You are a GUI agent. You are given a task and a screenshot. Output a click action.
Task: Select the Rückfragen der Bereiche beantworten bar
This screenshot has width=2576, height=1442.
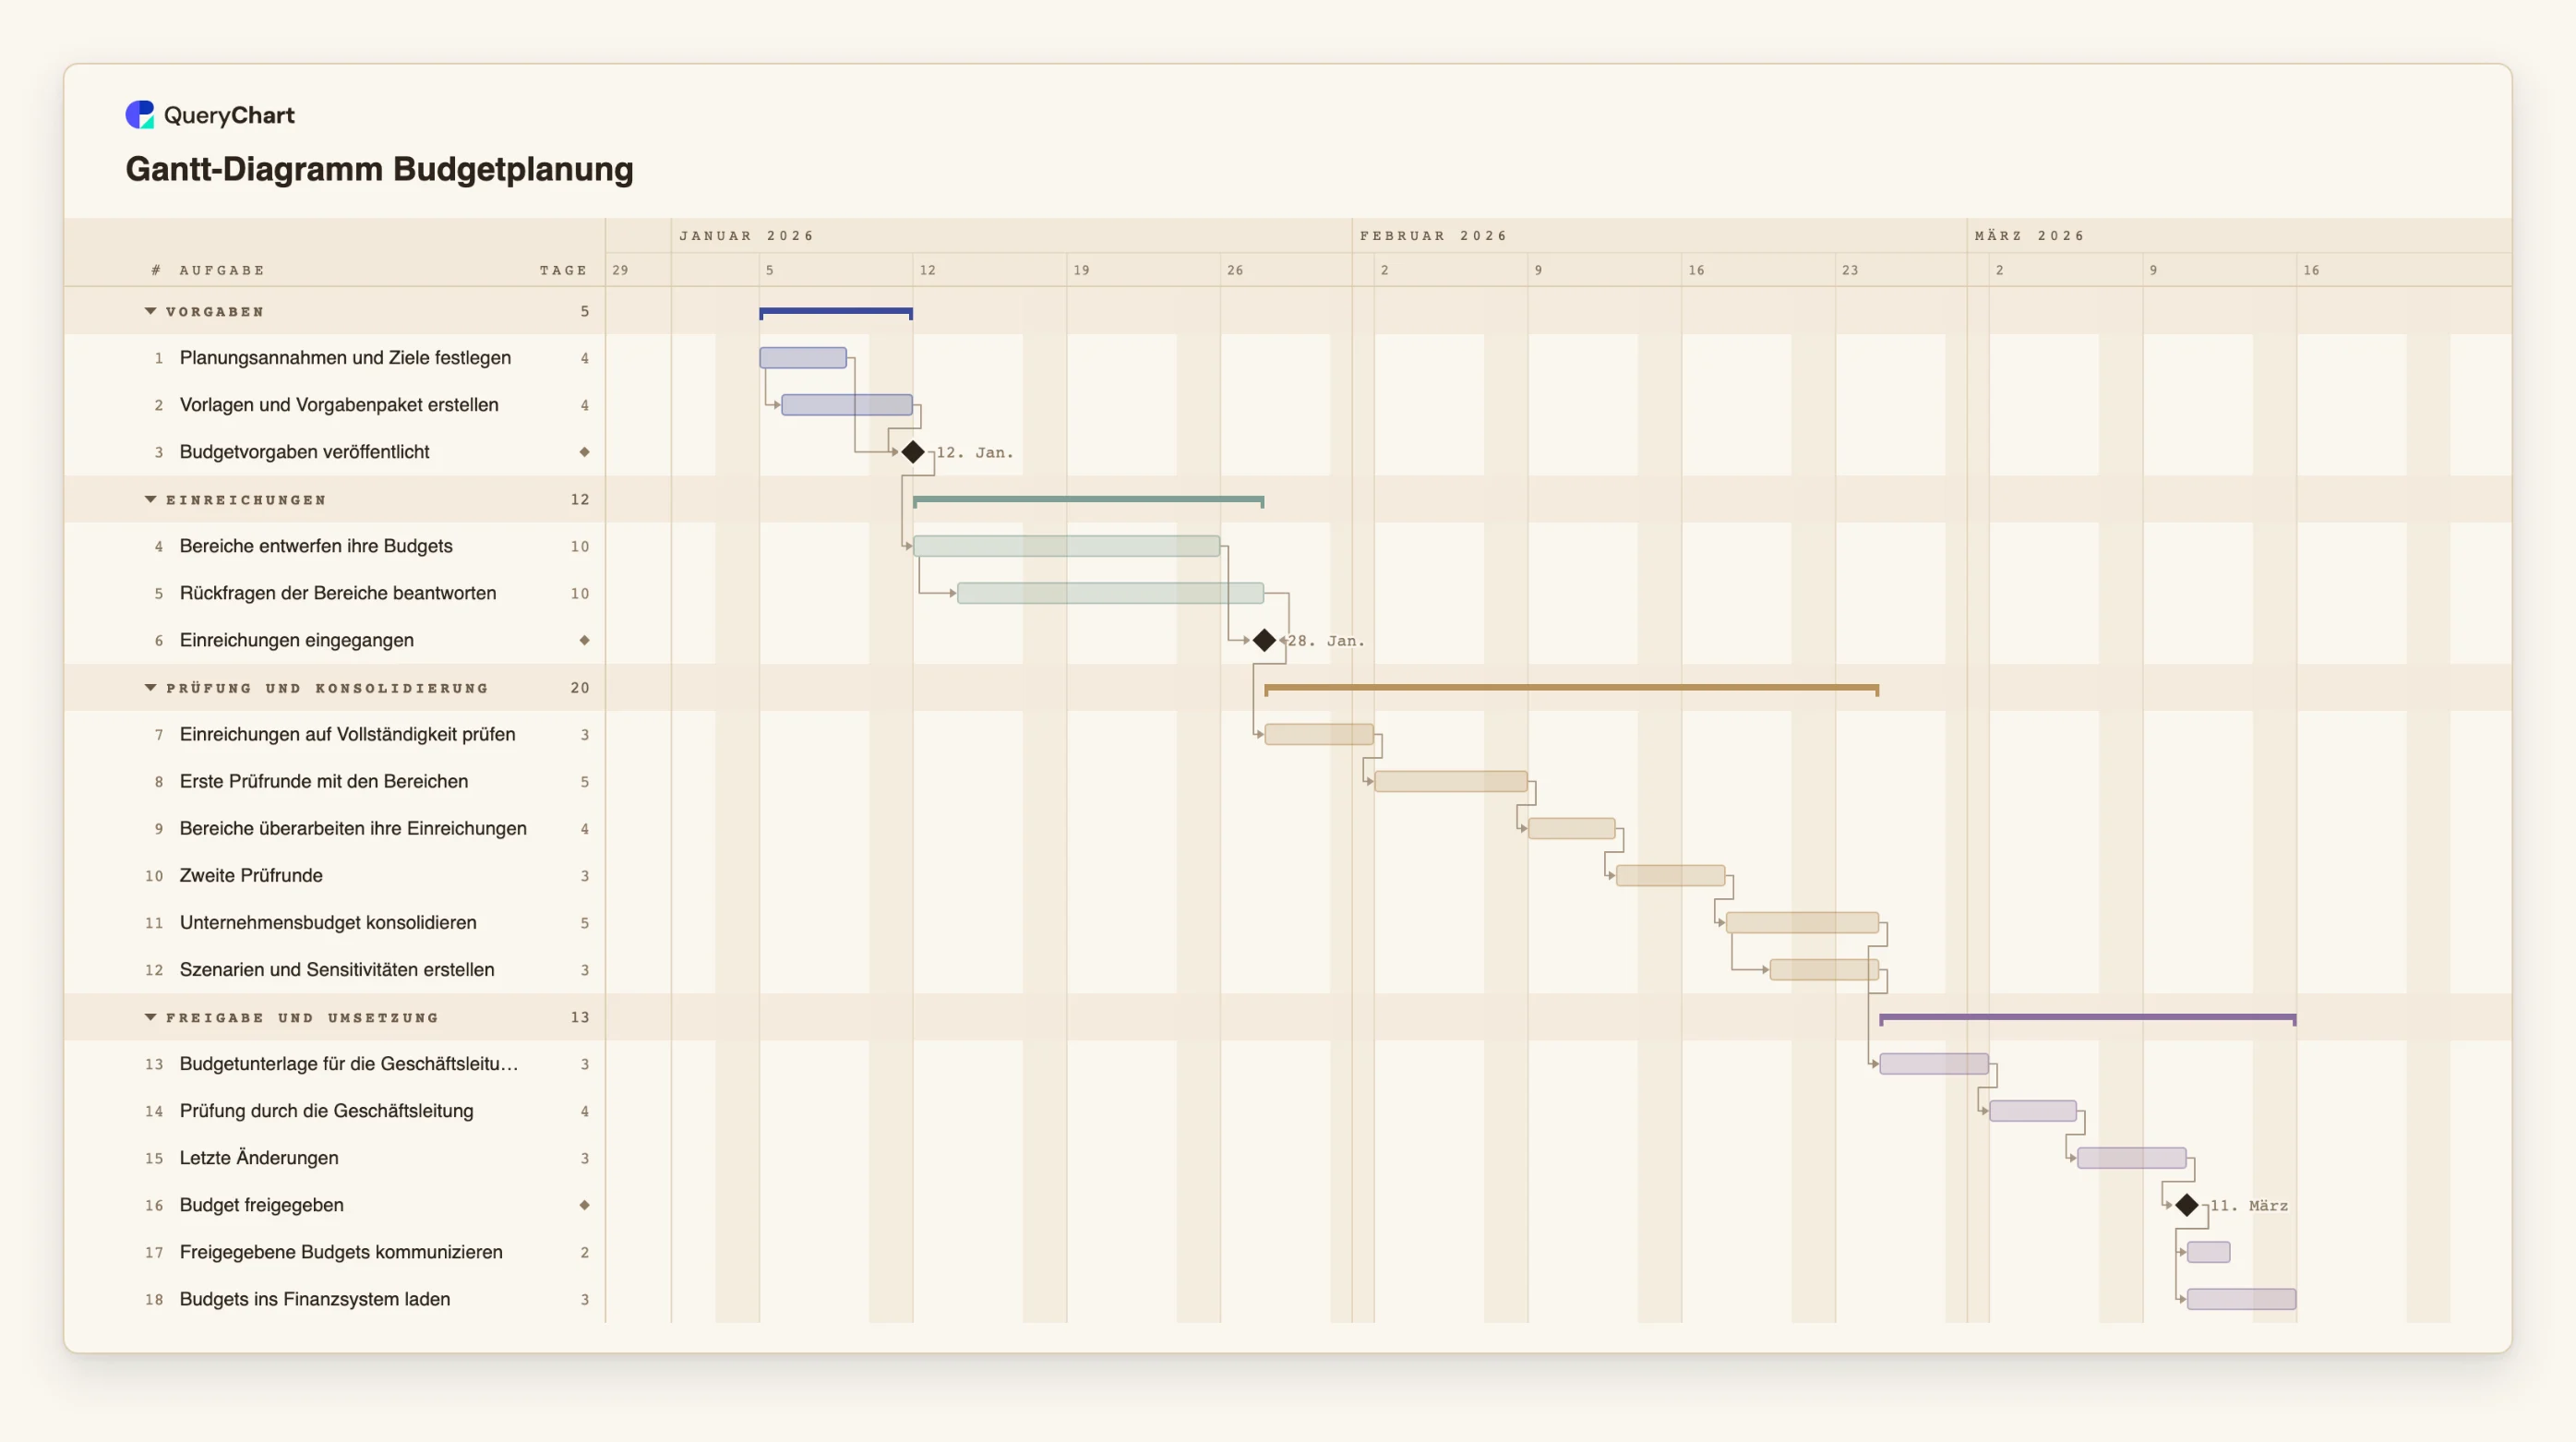tap(1110, 593)
